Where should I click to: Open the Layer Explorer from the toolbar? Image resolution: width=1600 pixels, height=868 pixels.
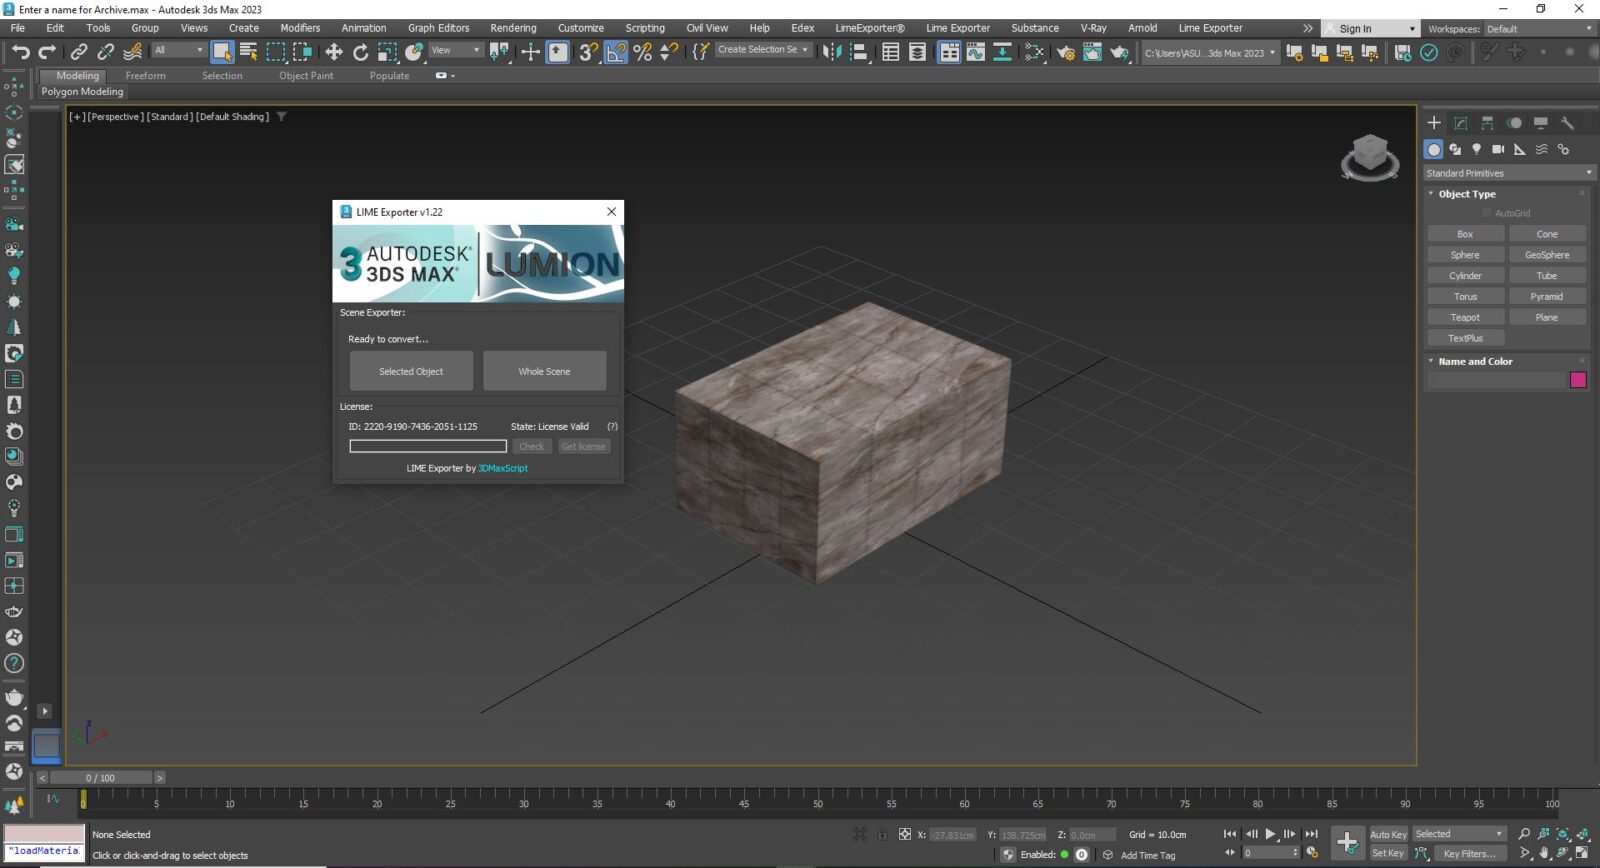pyautogui.click(x=917, y=52)
